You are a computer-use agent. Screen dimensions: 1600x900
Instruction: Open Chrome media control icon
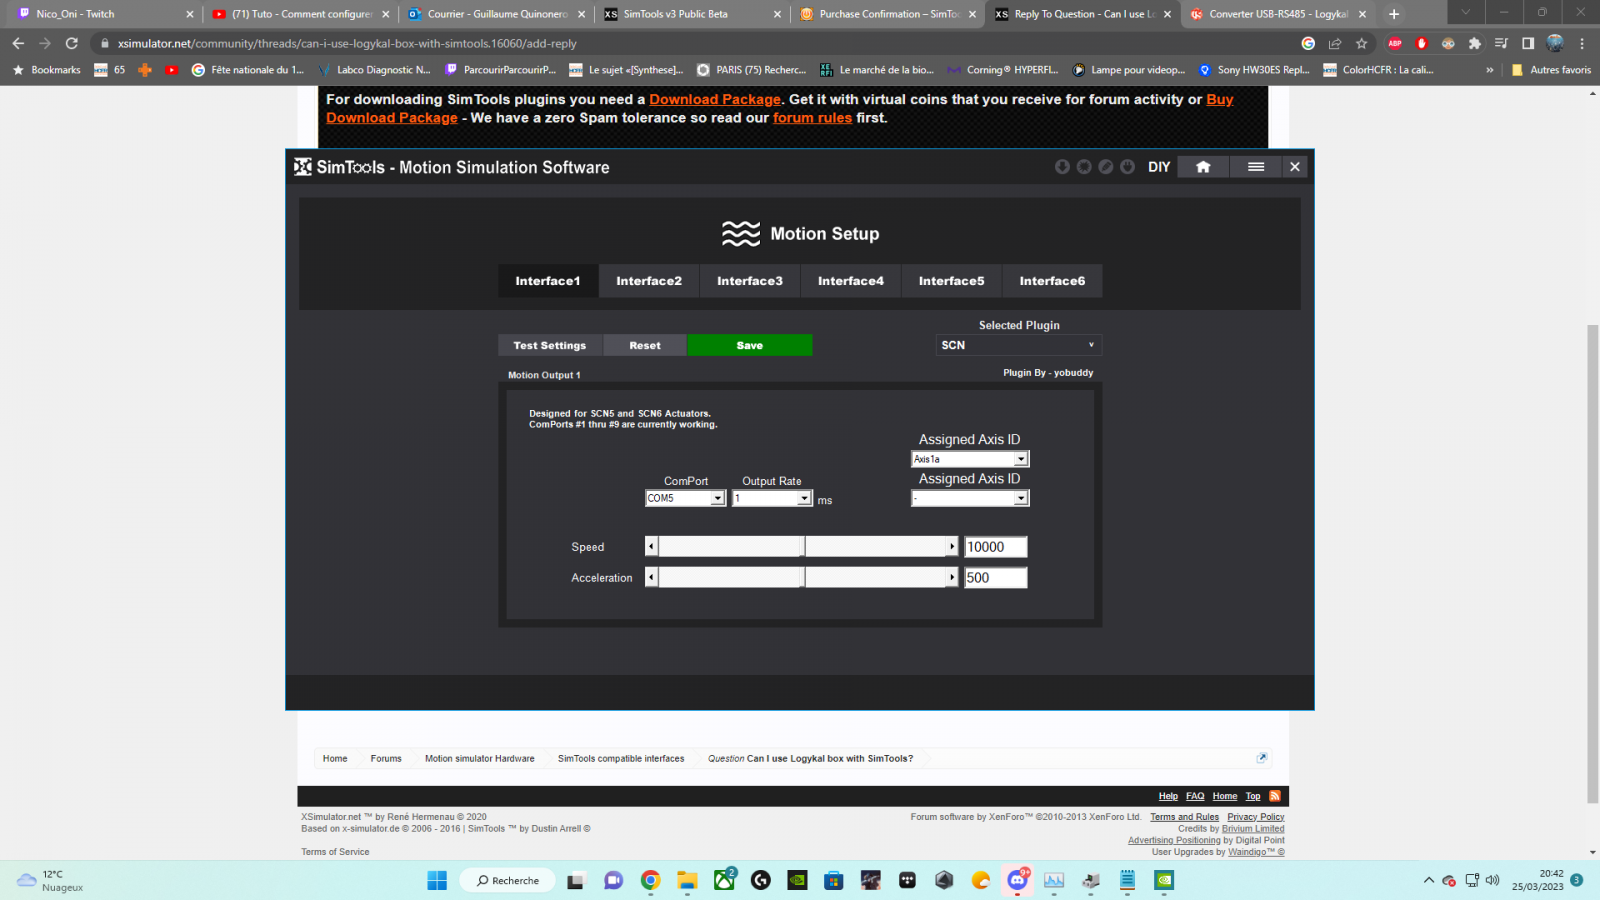1501,43
